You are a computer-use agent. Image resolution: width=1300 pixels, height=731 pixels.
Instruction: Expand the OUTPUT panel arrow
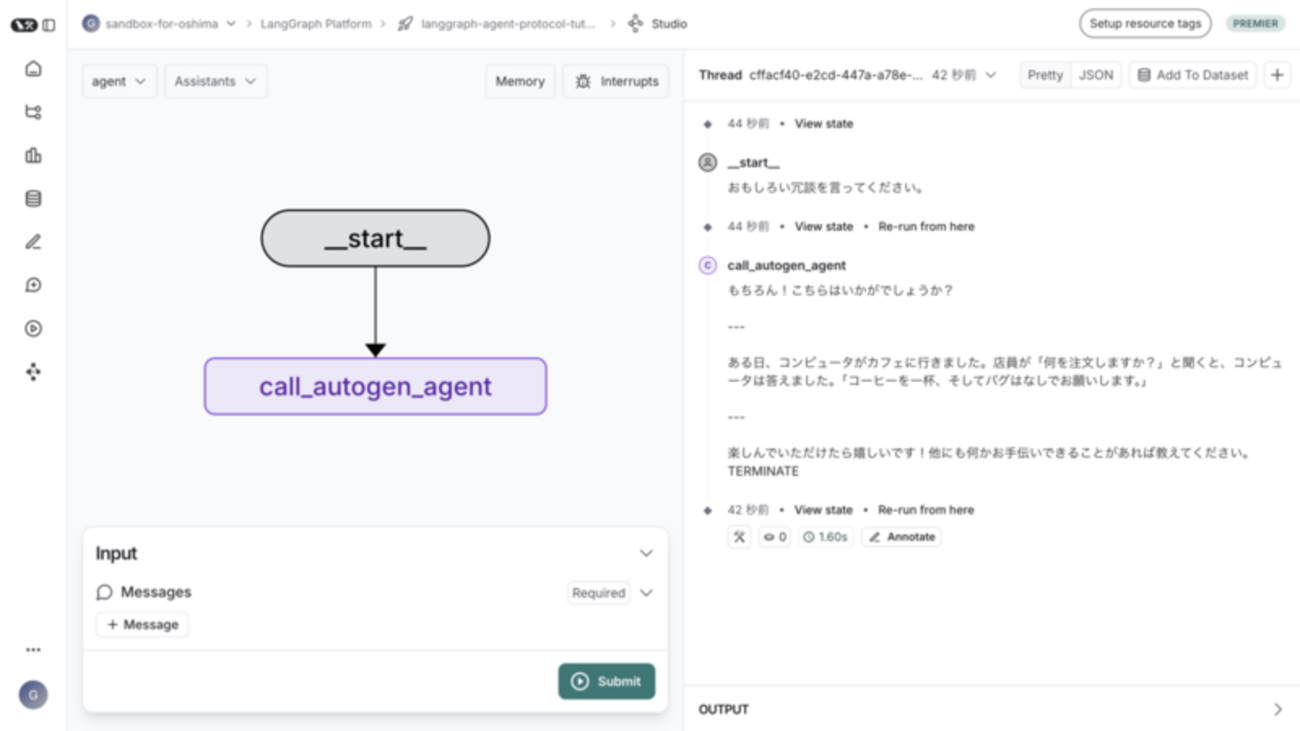[x=1278, y=709]
